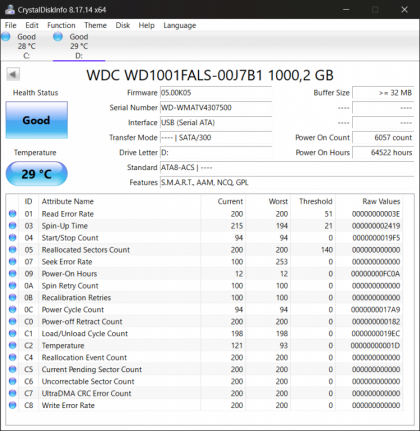Open the File menu
420x431 pixels.
point(11,25)
